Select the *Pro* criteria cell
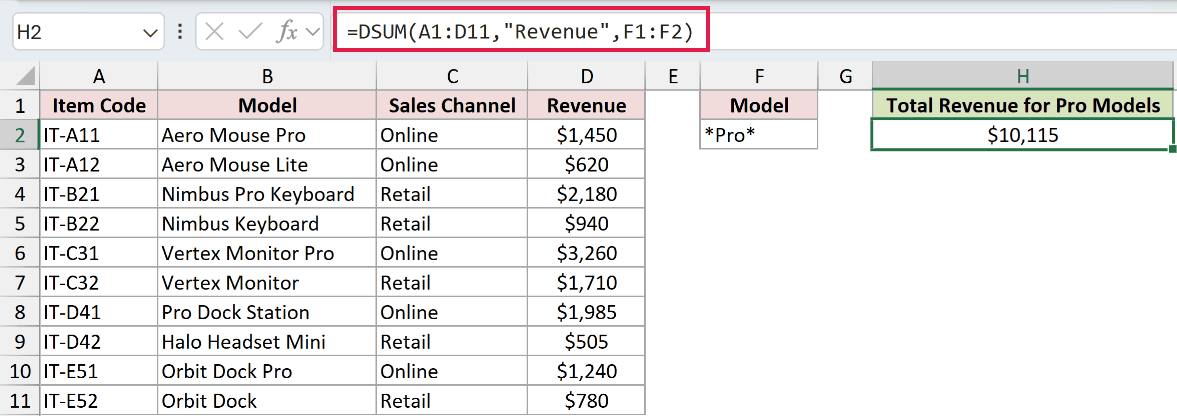The image size is (1177, 416). (759, 135)
